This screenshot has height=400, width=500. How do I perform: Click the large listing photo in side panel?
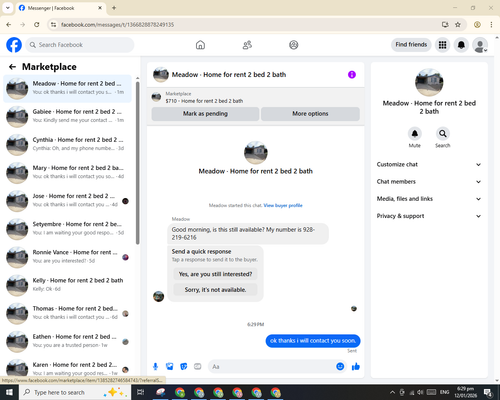click(x=429, y=82)
